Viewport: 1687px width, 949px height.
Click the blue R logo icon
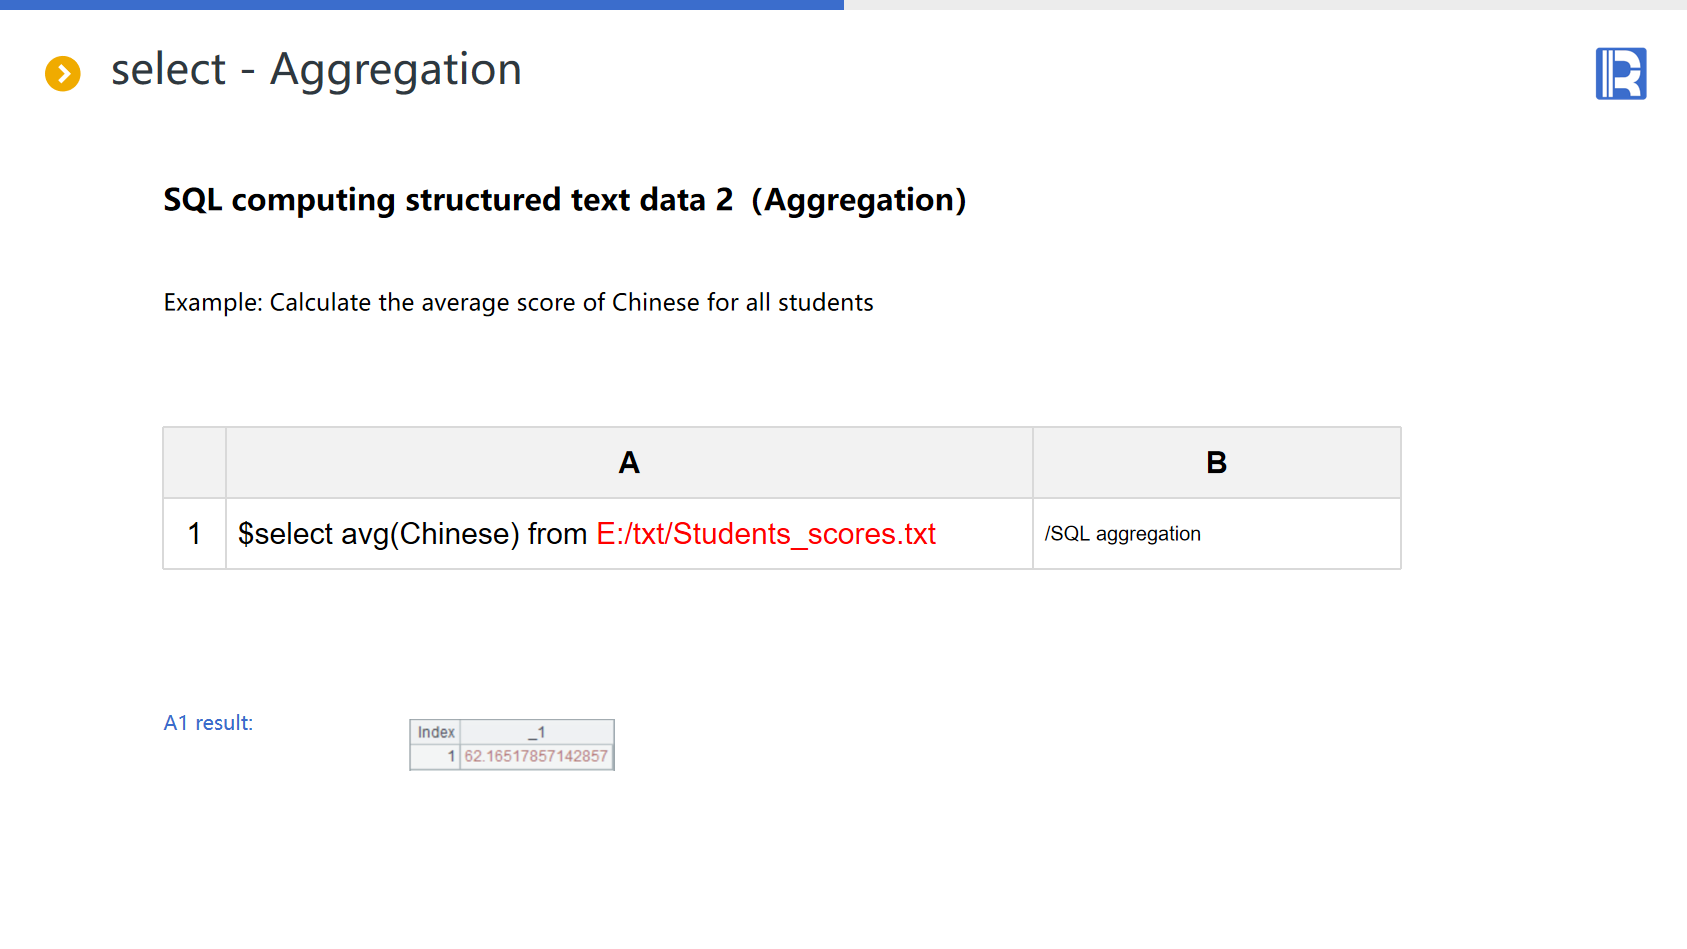click(1620, 74)
